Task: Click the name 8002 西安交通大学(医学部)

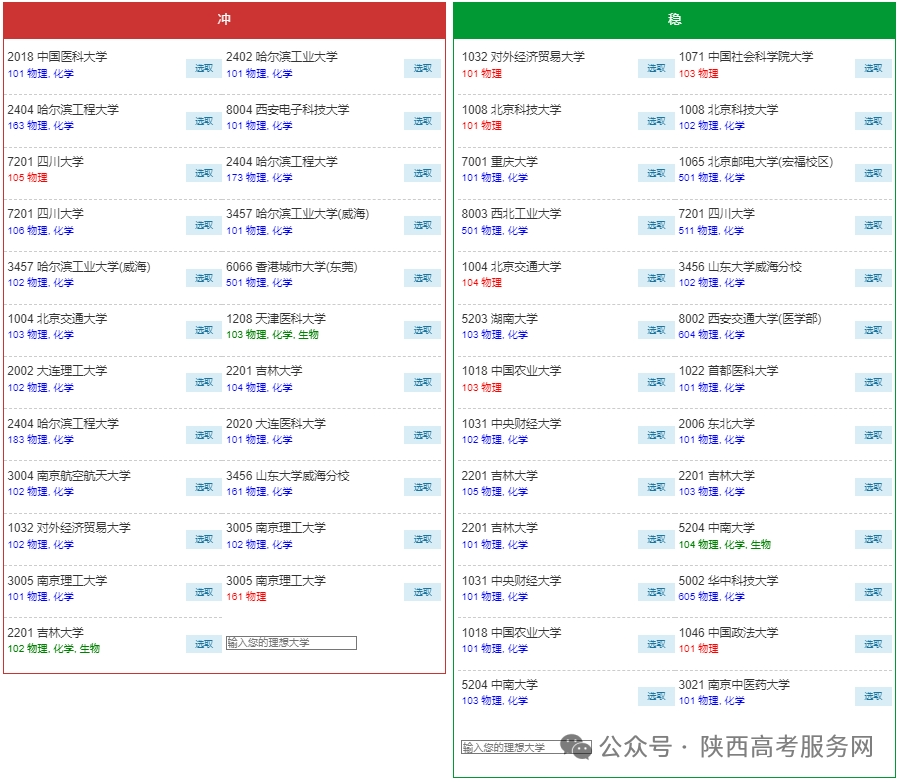Action: point(750,318)
